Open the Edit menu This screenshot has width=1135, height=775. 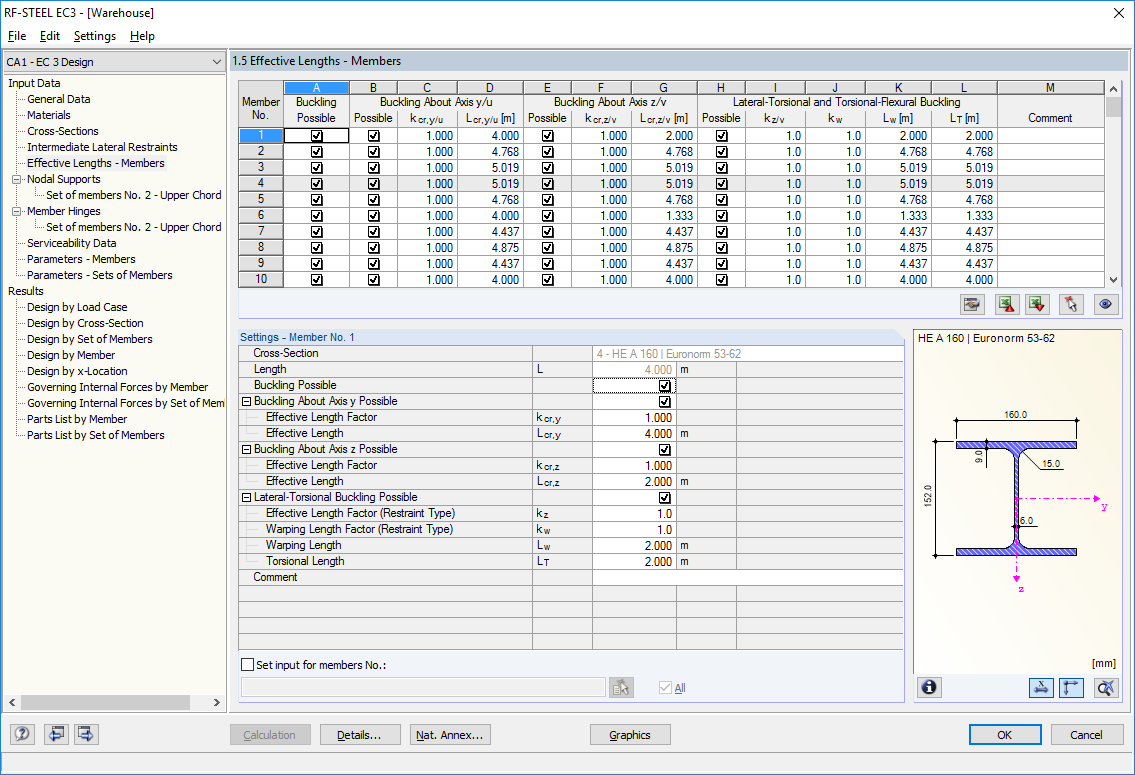50,36
